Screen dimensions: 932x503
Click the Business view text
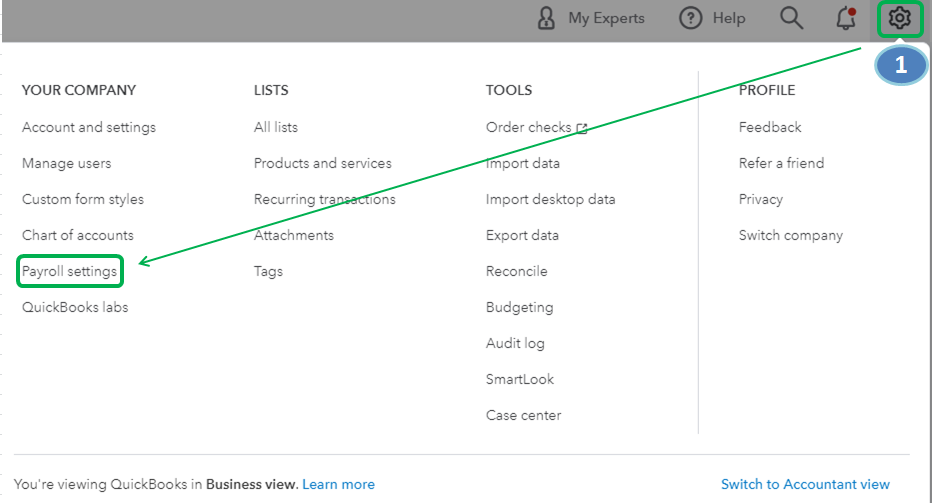coord(251,484)
